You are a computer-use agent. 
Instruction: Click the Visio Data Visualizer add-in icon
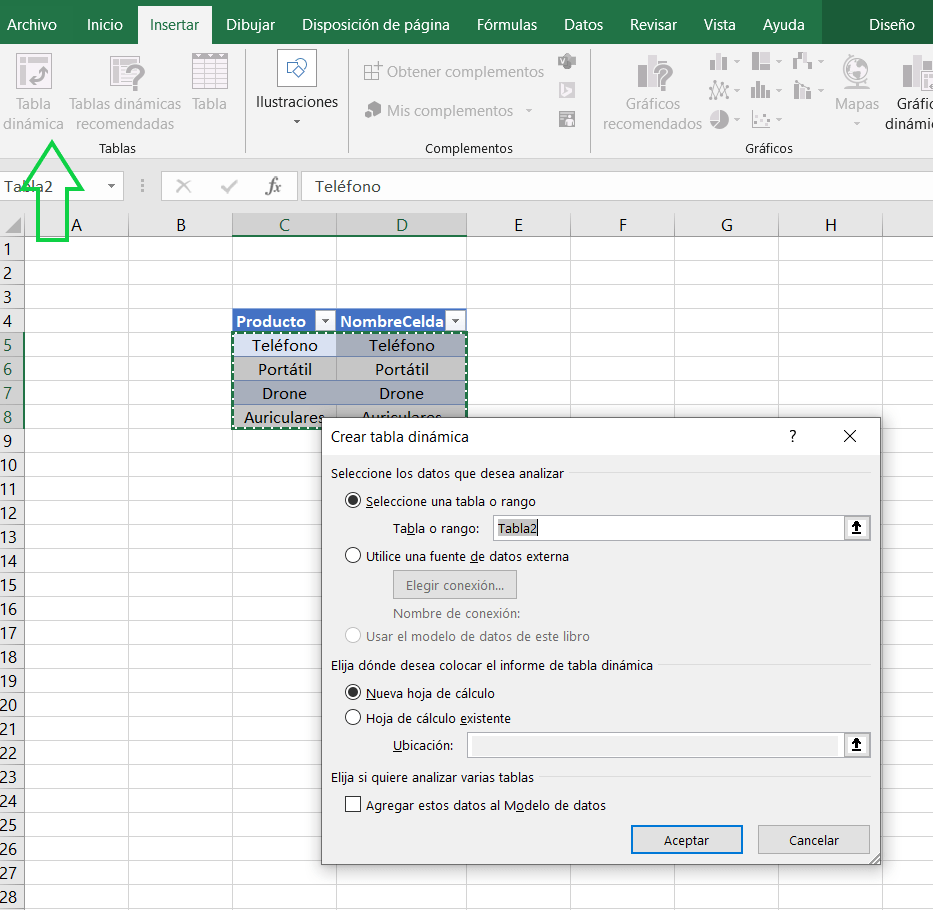pos(567,61)
